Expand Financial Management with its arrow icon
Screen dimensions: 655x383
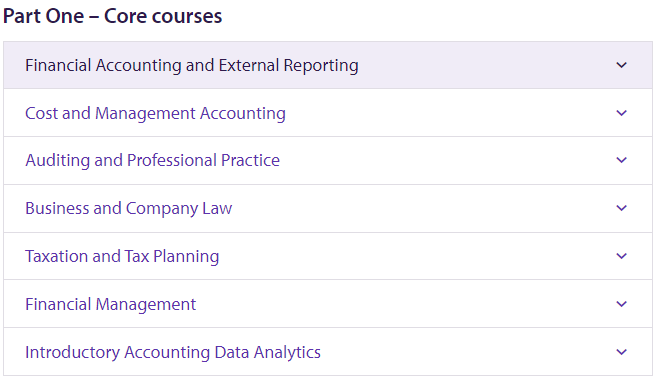pyautogui.click(x=621, y=304)
